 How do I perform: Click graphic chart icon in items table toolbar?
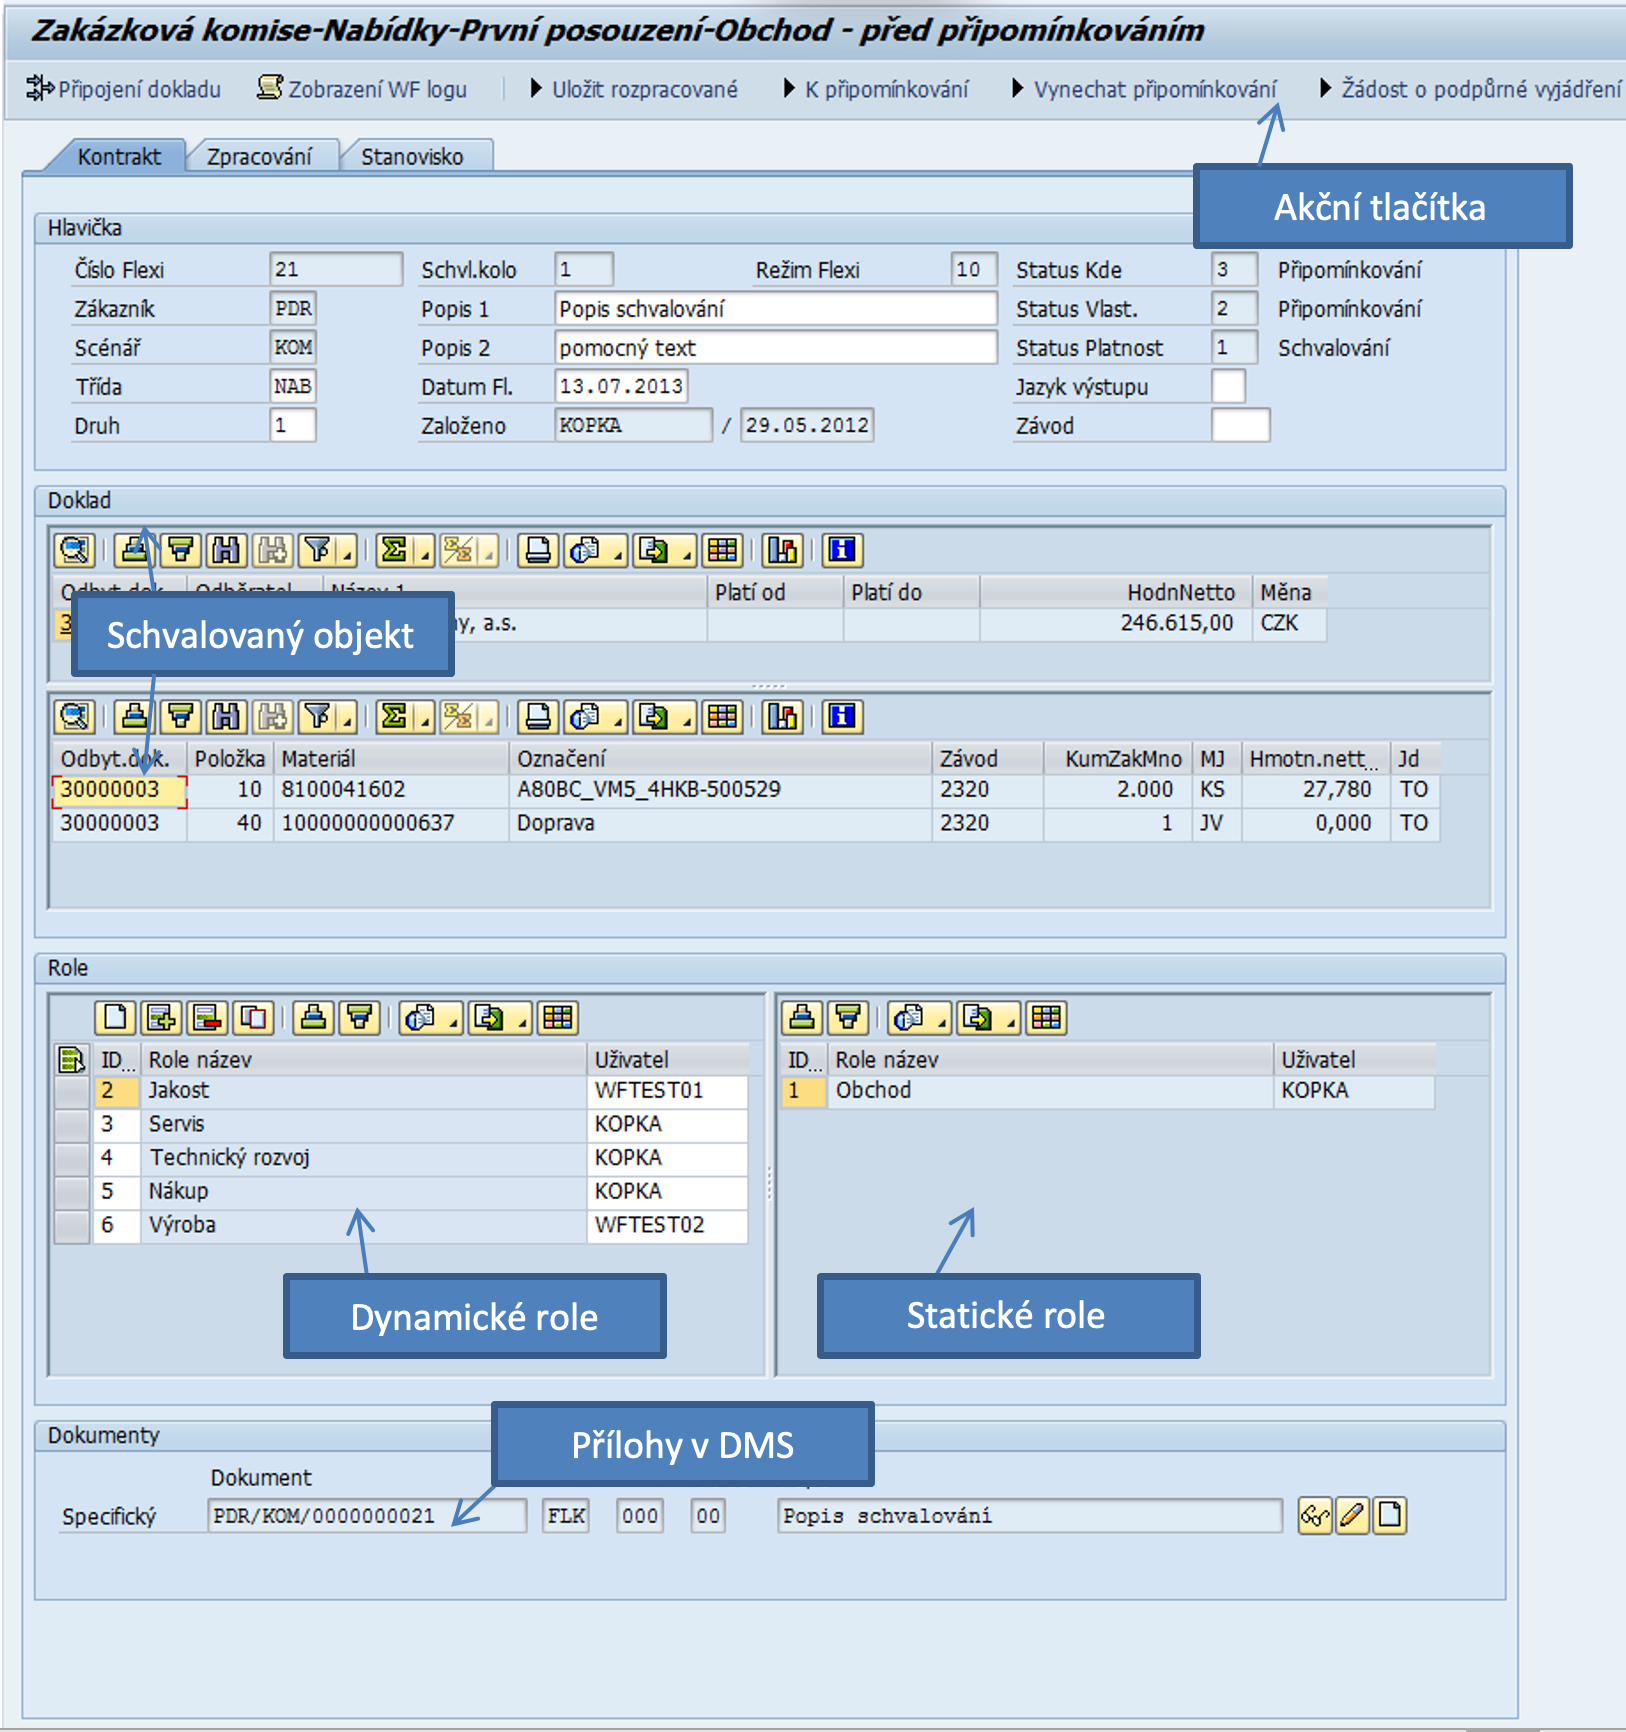tap(782, 716)
